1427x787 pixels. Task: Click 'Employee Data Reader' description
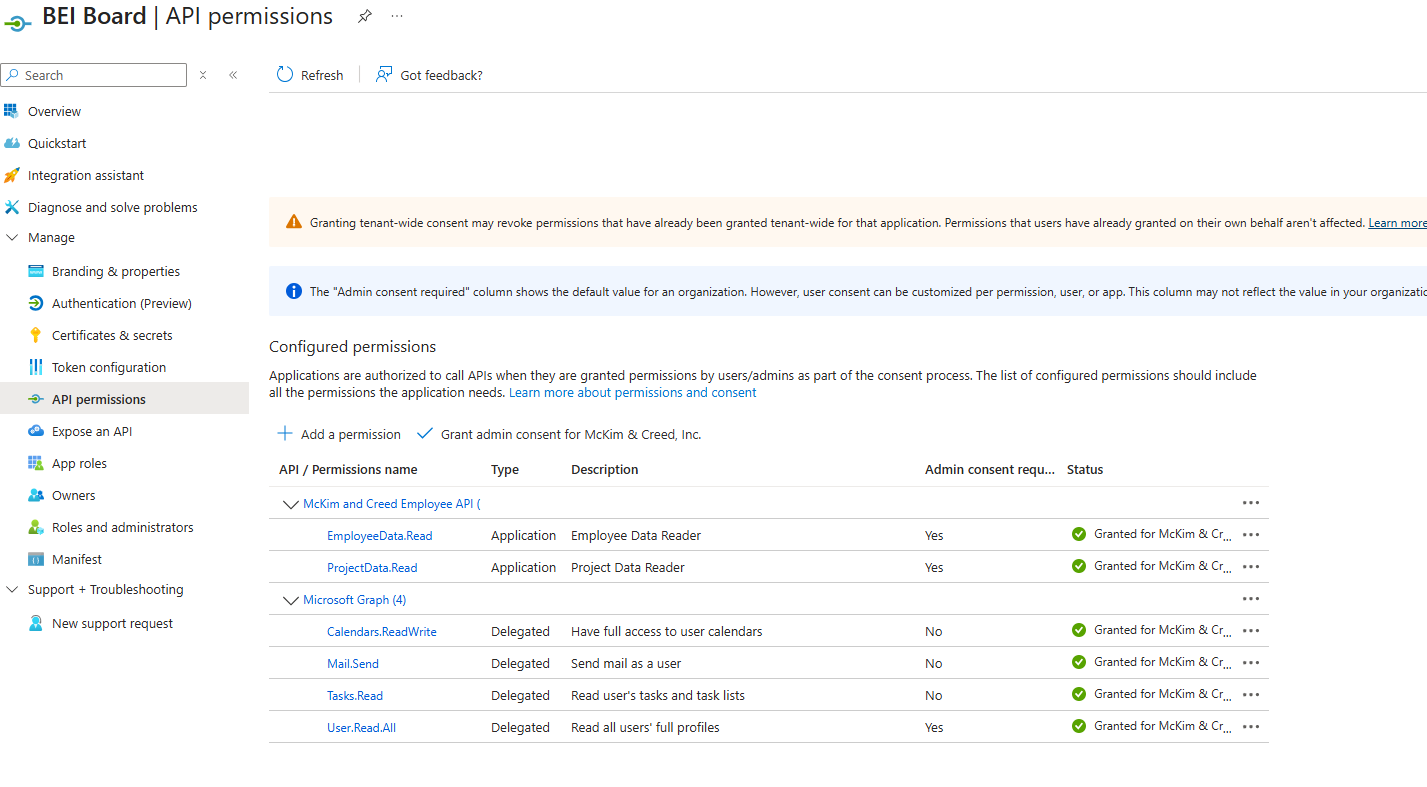[x=636, y=536]
